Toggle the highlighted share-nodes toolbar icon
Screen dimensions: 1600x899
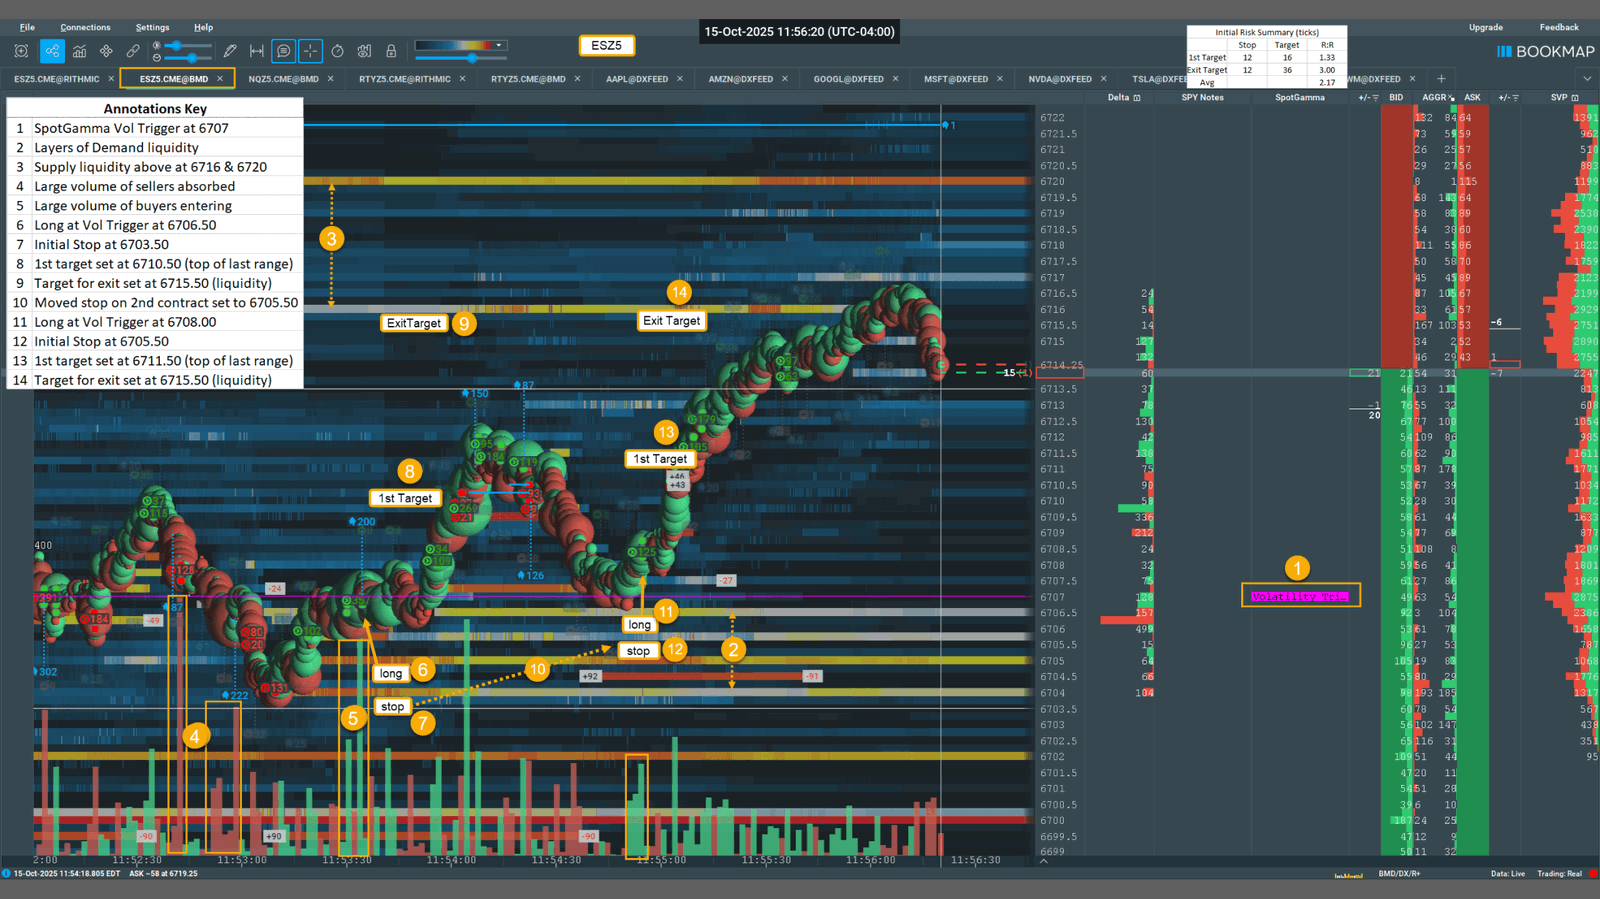[52, 51]
